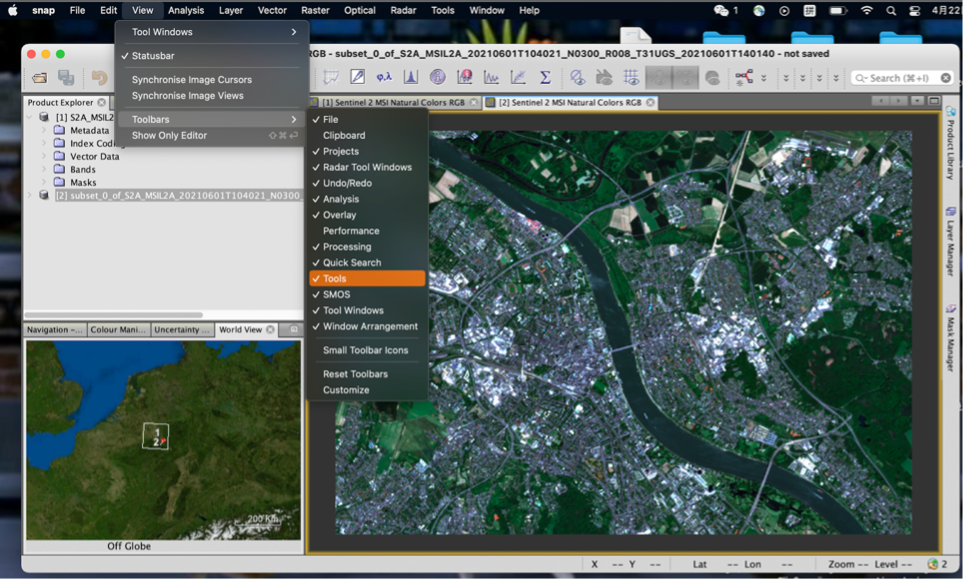Screen dimensions: 965x583
Task: Click the Undo arrow in toolbar
Action: 99,78
